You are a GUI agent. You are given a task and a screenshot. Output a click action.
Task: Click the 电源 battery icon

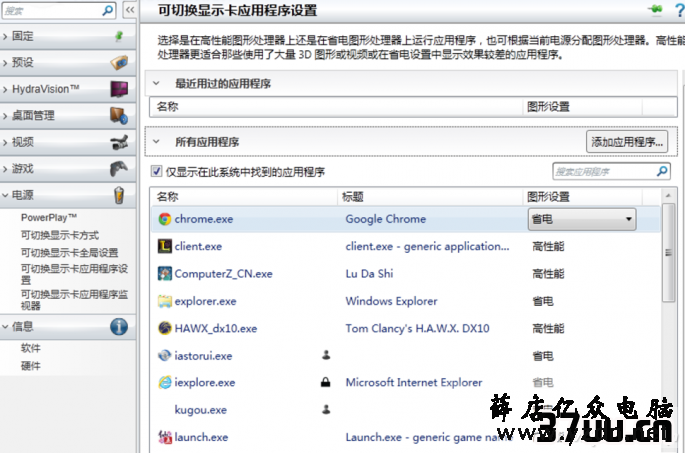click(x=119, y=195)
